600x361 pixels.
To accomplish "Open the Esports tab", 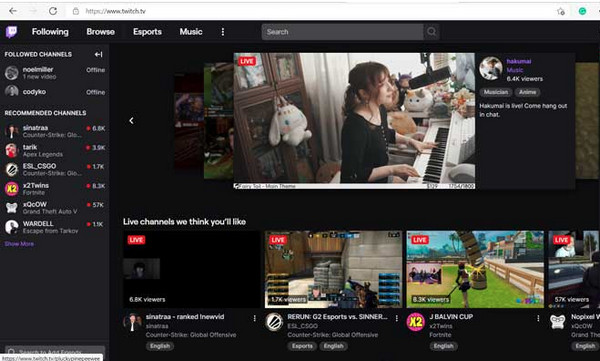I will click(x=147, y=32).
